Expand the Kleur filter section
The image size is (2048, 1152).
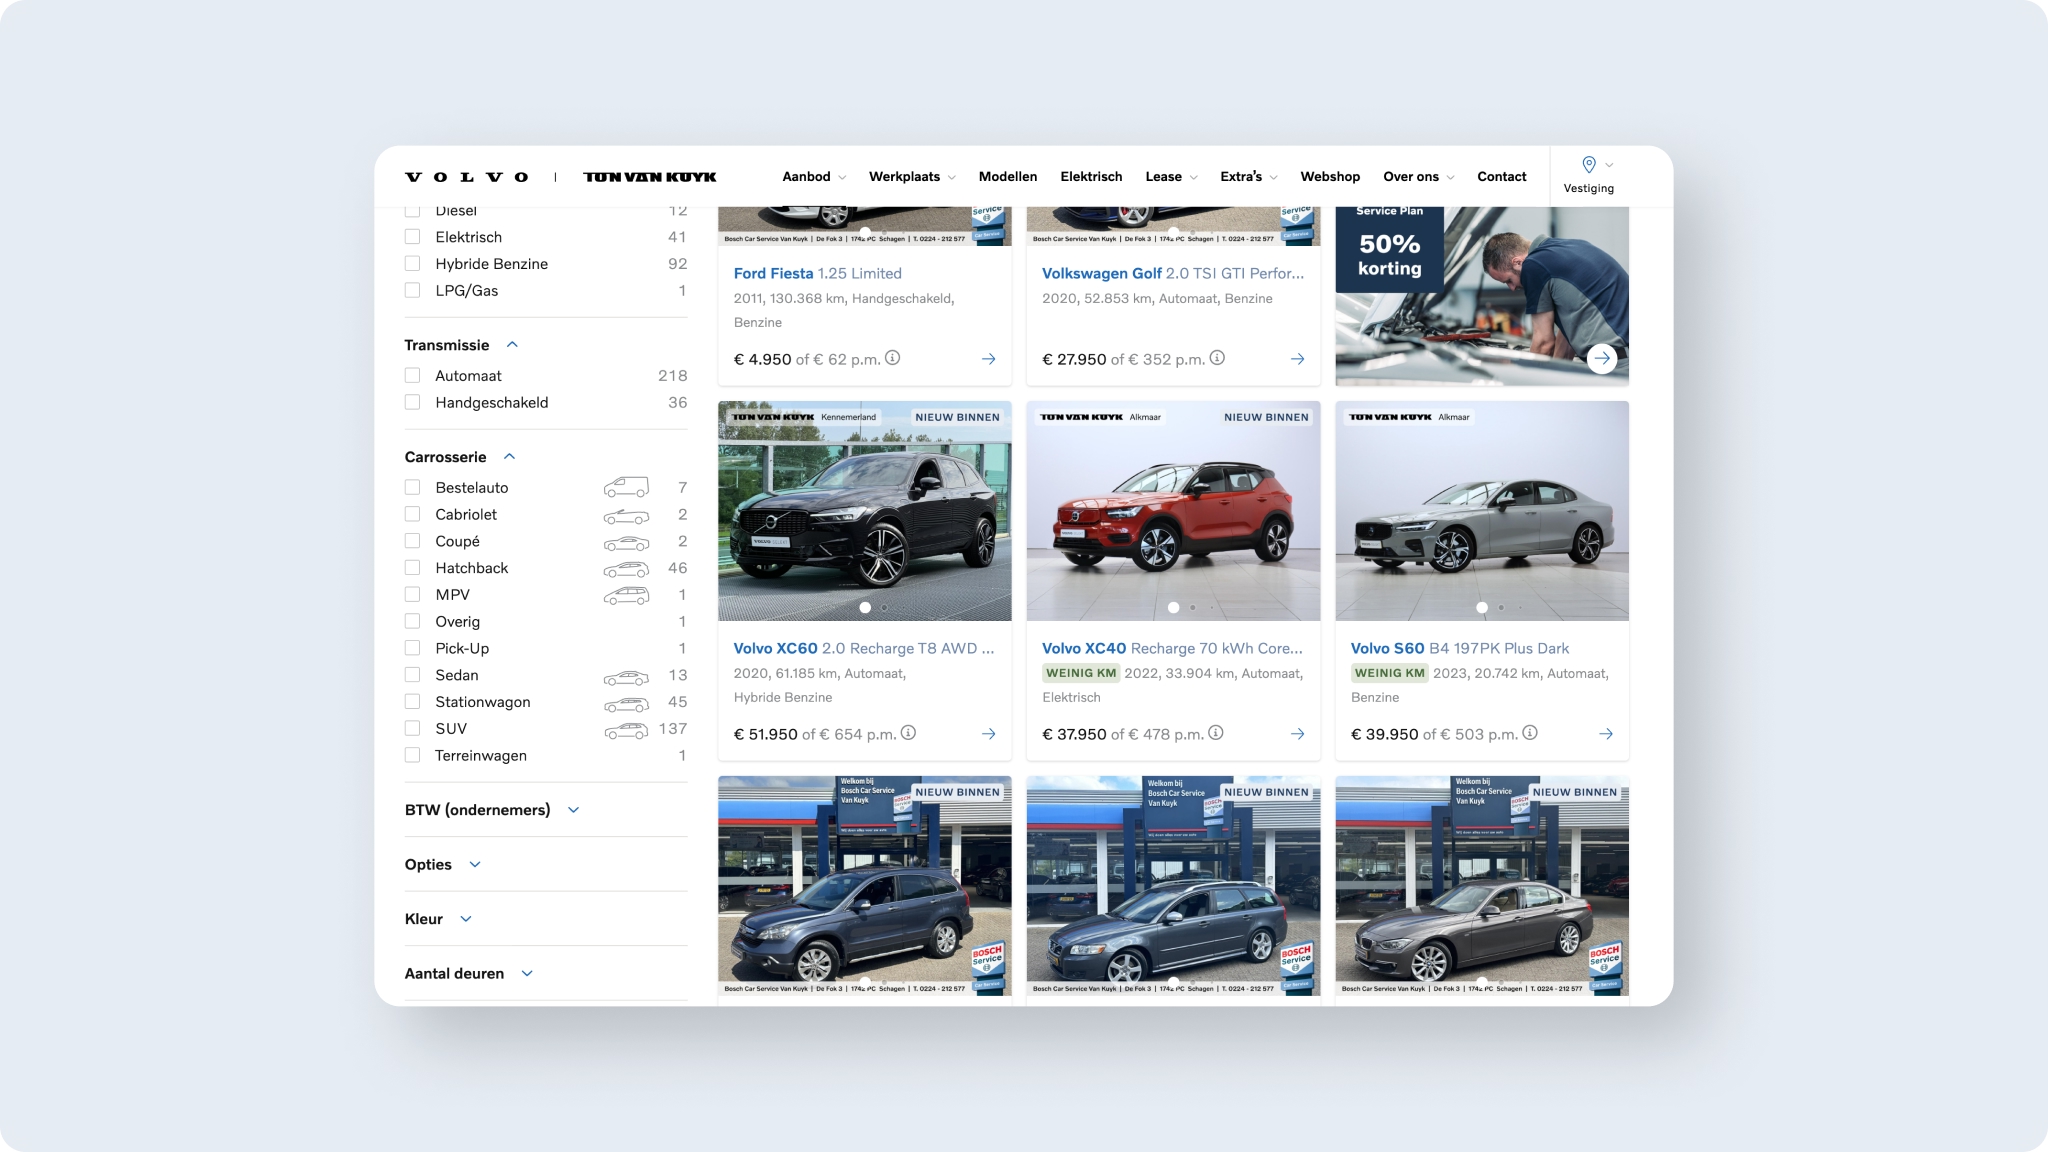pos(466,919)
